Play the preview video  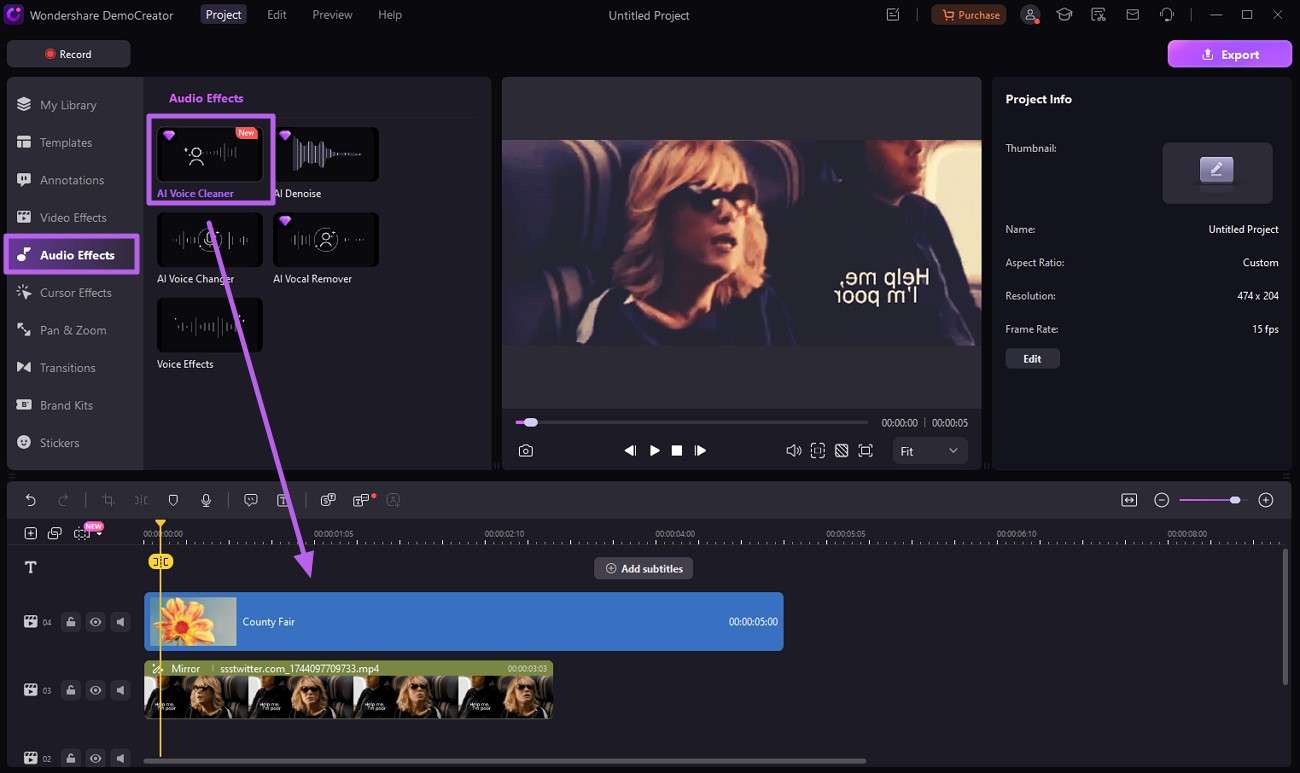coord(655,451)
